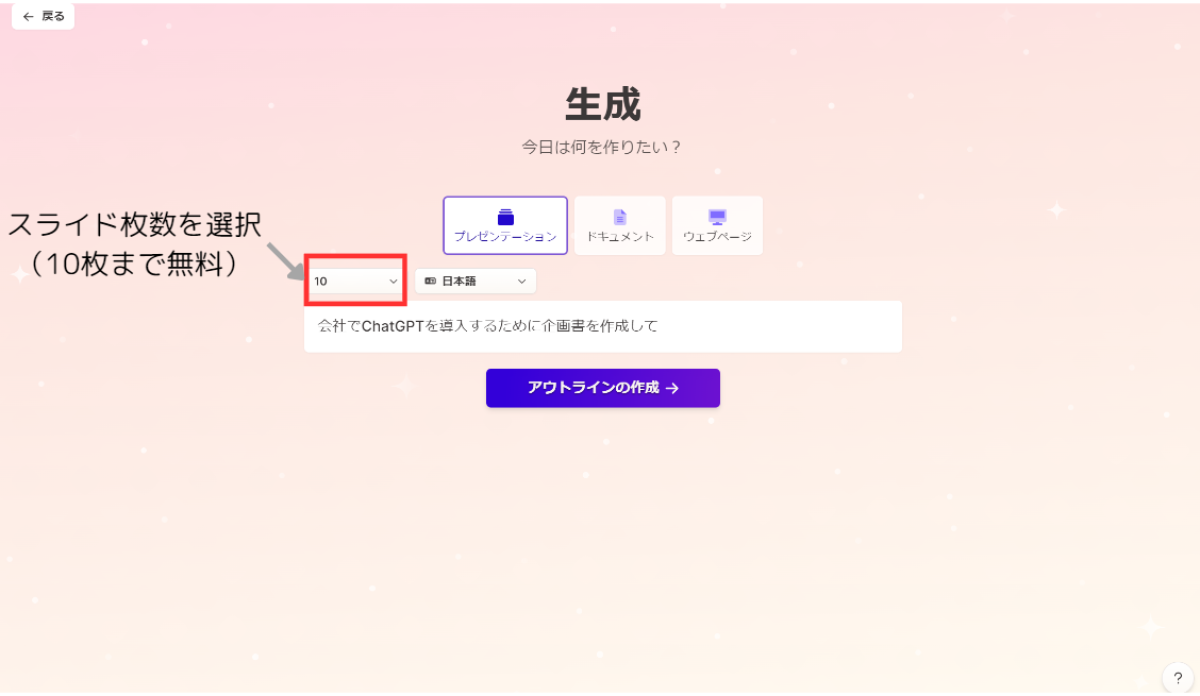Click the スライド枚数を選択 annotation text
This screenshot has width=1200, height=696.
coord(135,225)
